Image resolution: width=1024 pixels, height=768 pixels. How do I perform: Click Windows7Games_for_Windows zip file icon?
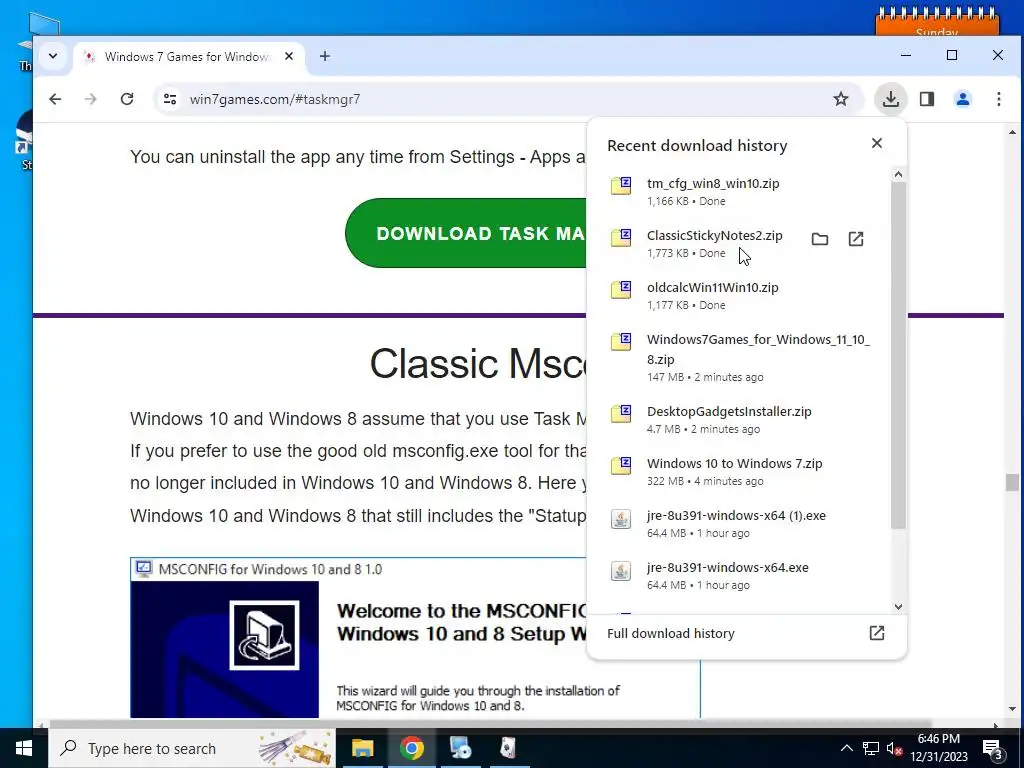click(x=620, y=342)
